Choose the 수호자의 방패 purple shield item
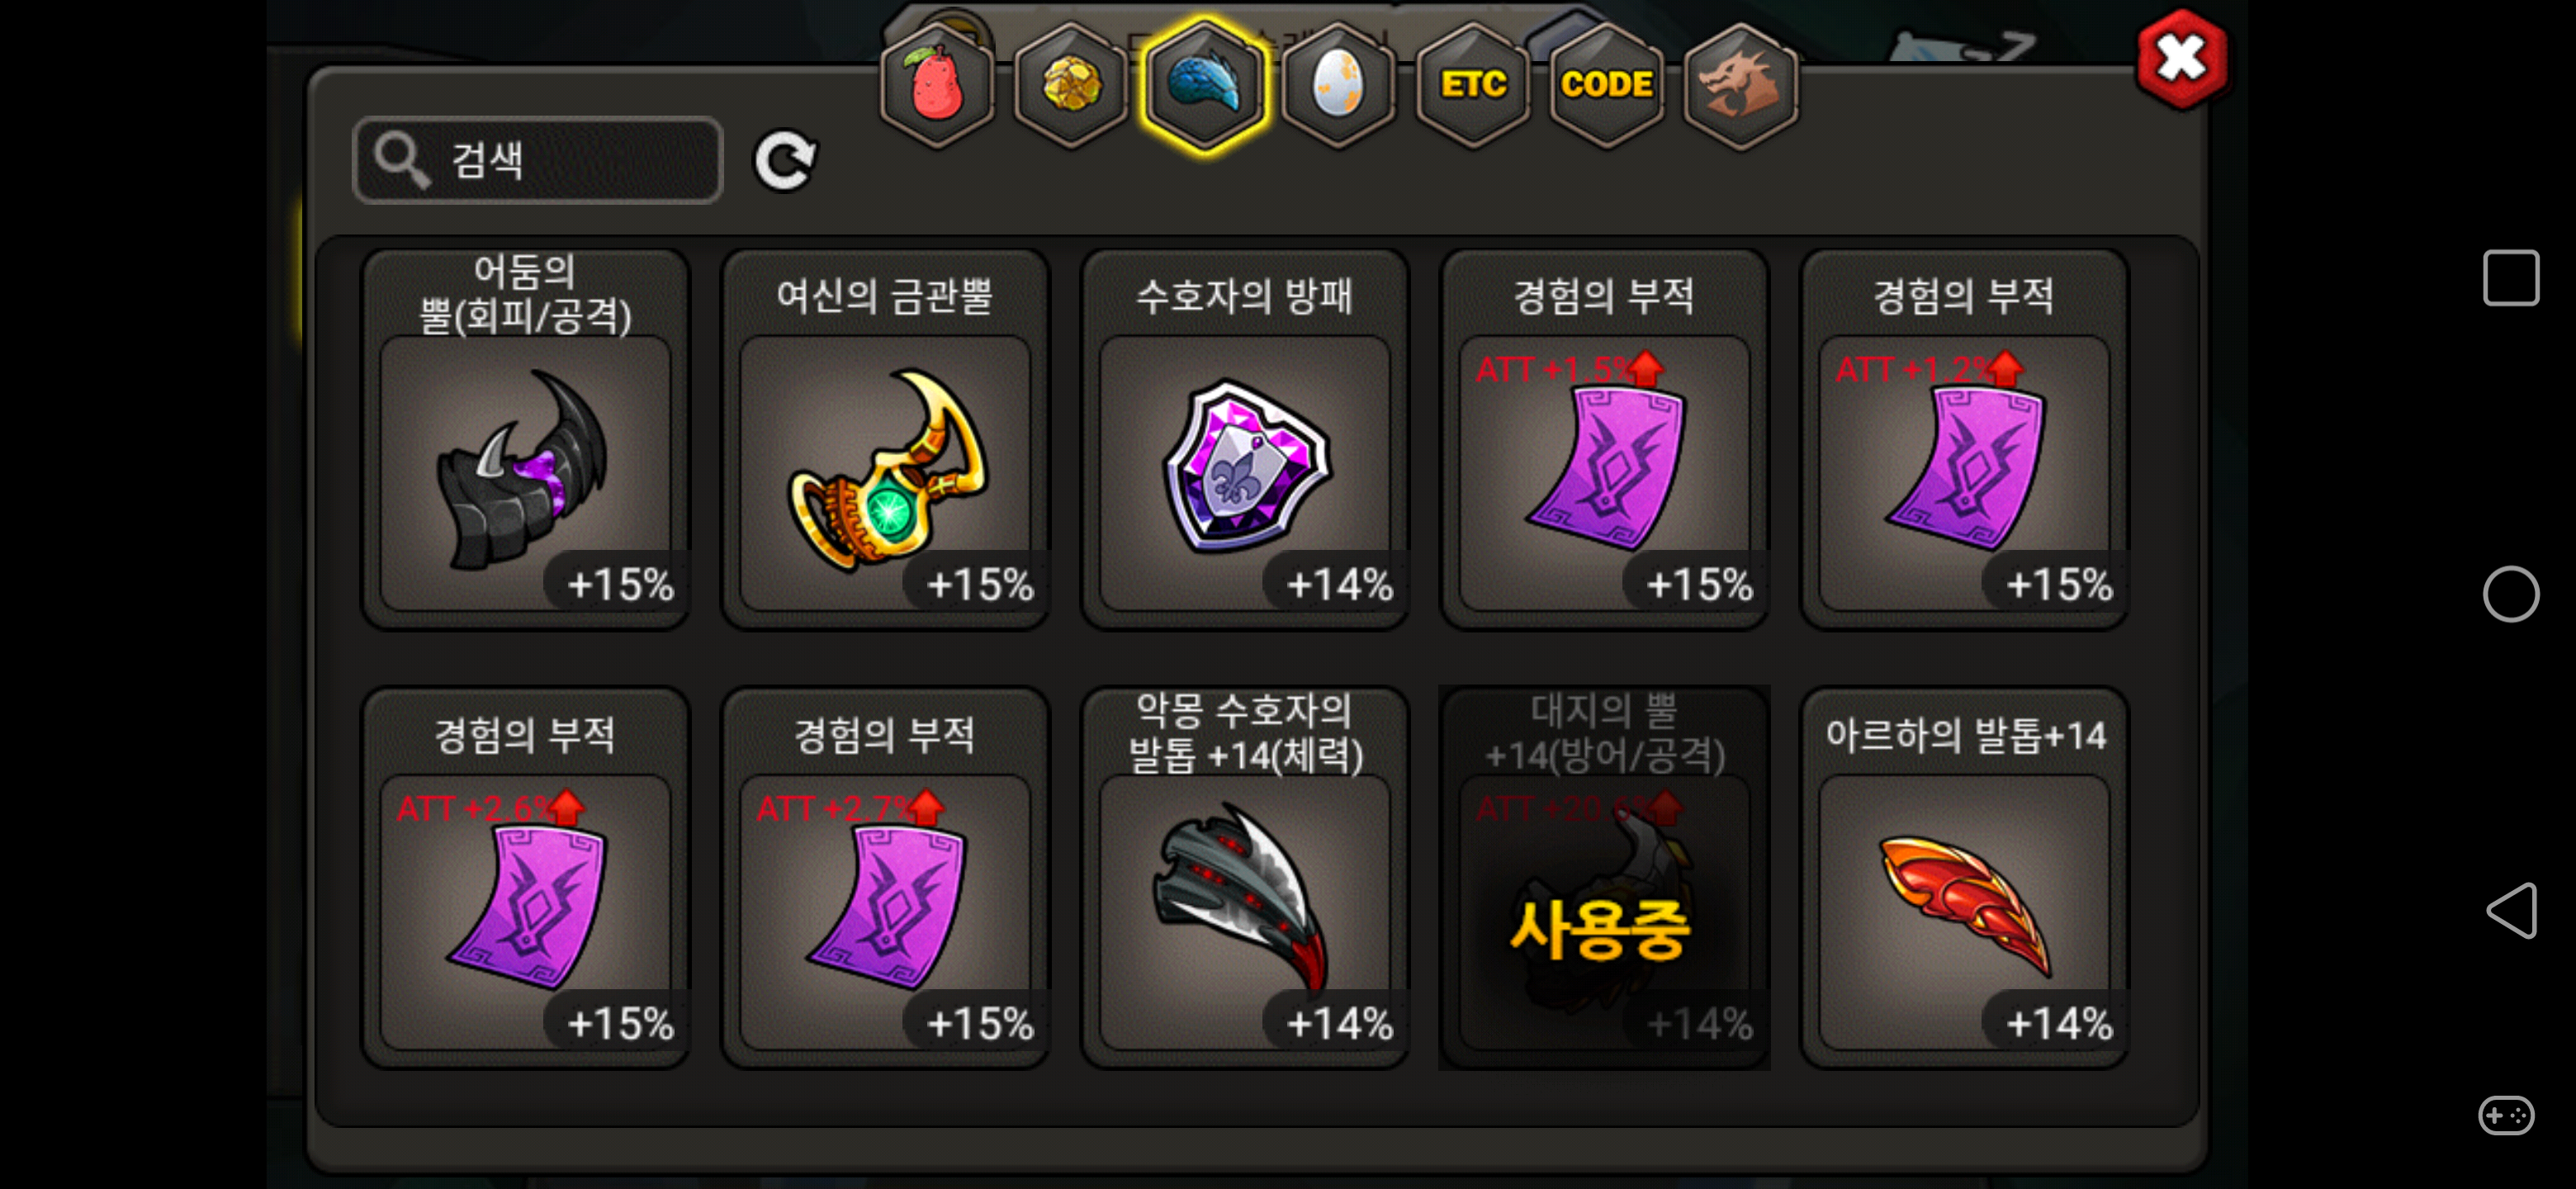This screenshot has height=1189, width=2576. click(x=1245, y=439)
